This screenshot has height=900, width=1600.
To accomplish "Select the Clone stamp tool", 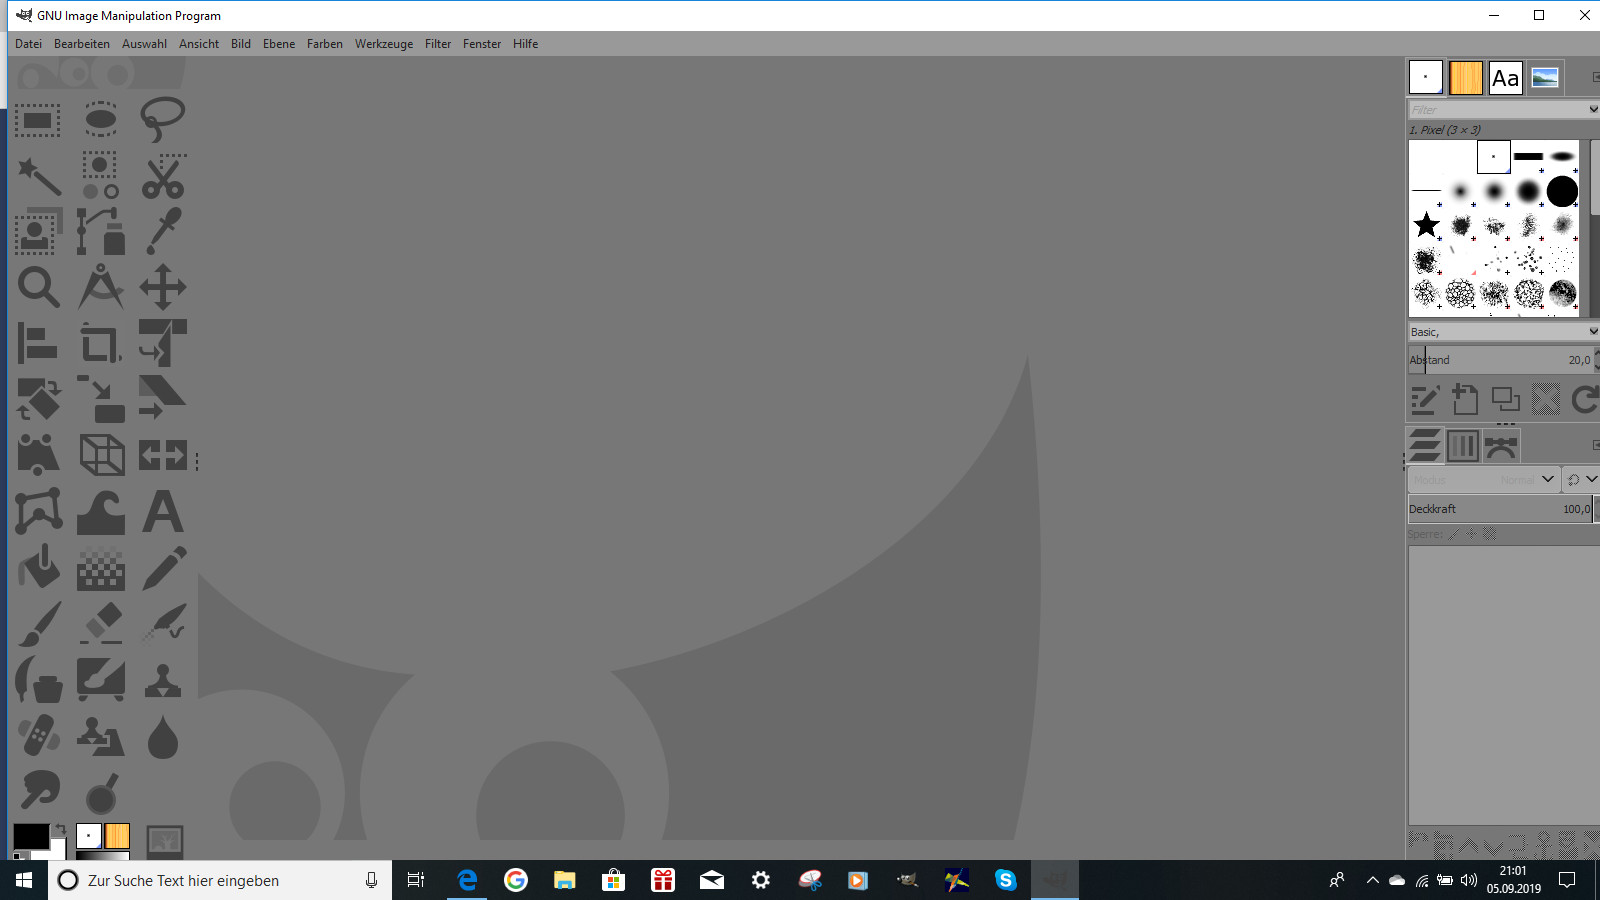I will 162,680.
